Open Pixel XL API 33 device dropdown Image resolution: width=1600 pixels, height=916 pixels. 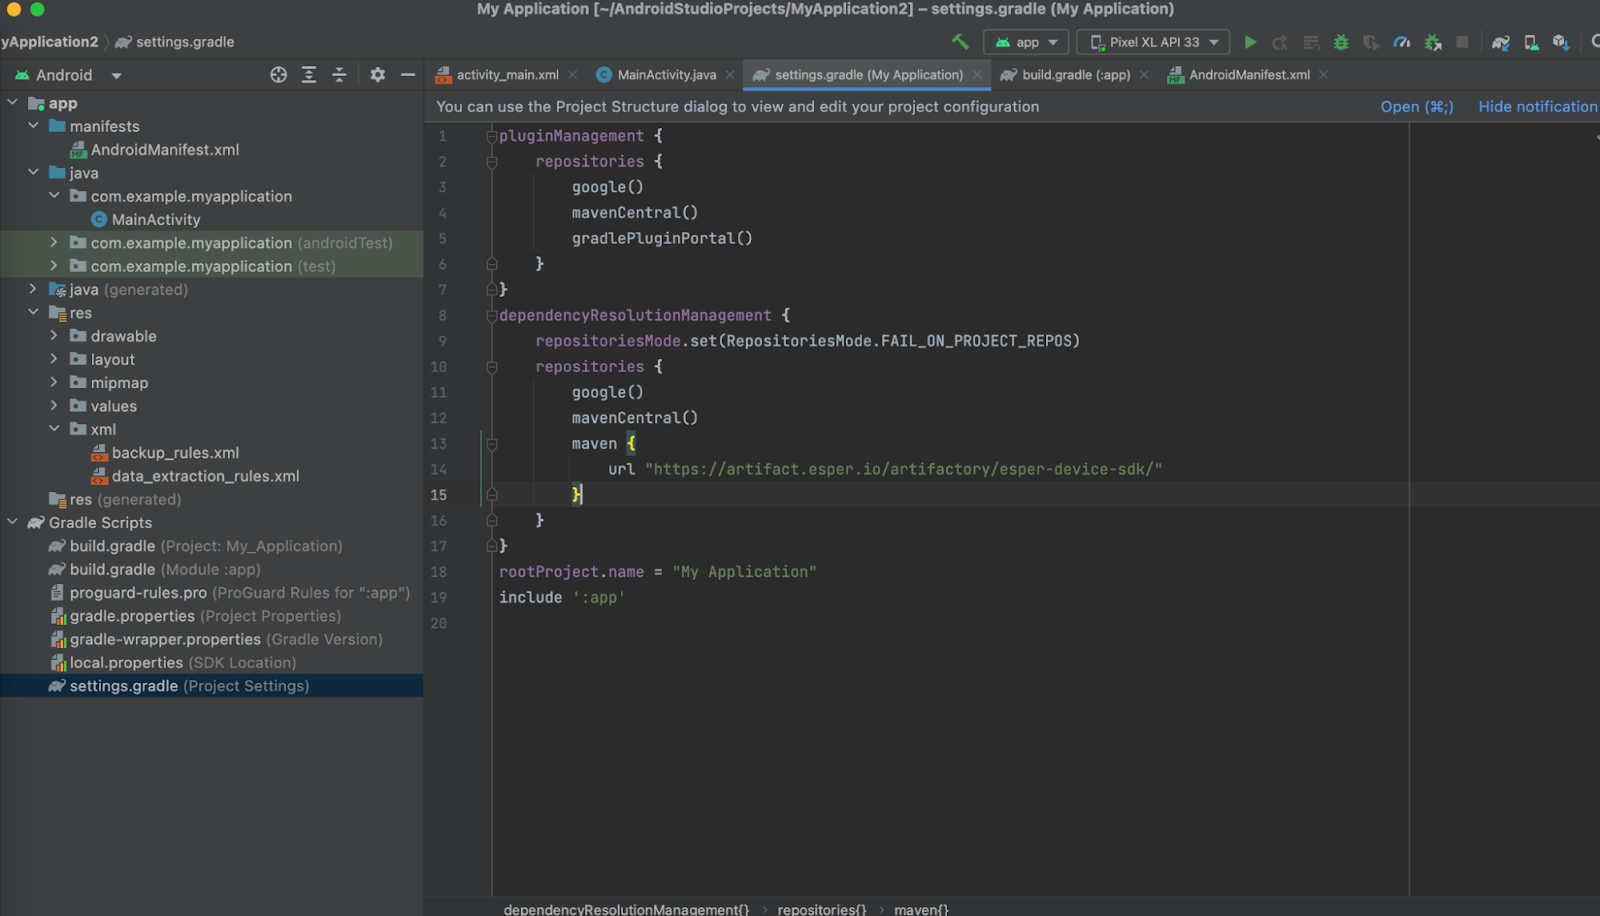click(1155, 42)
